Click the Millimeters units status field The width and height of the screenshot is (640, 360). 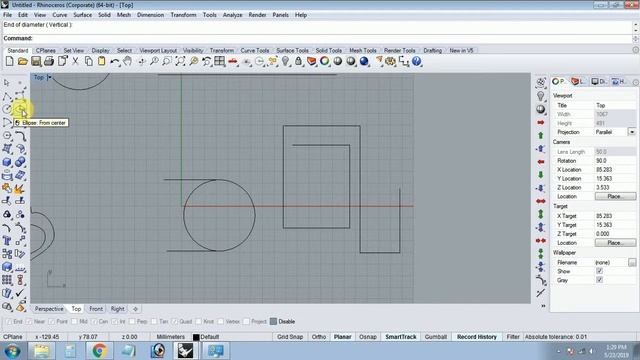(171, 337)
